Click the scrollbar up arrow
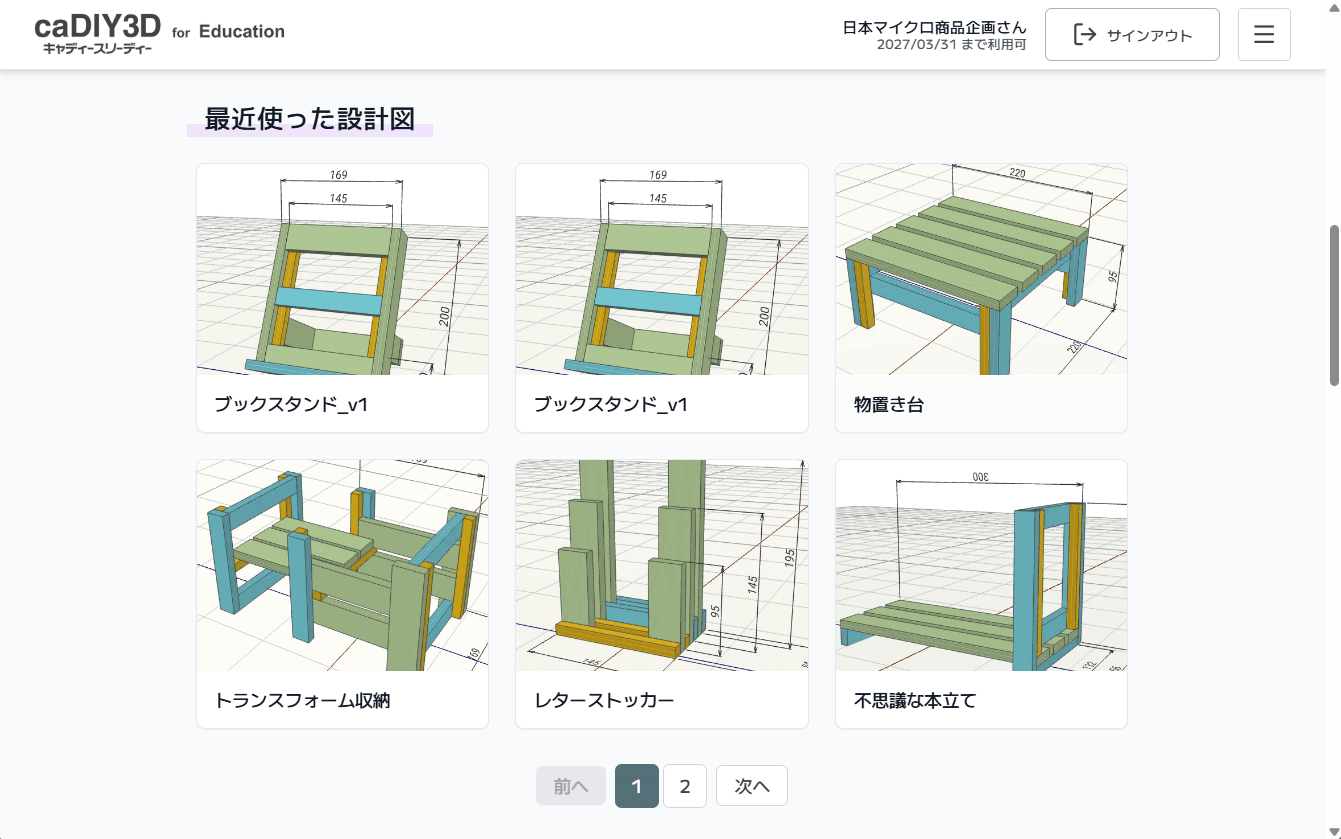Image resolution: width=1341 pixels, height=839 pixels. pyautogui.click(x=1333, y=8)
